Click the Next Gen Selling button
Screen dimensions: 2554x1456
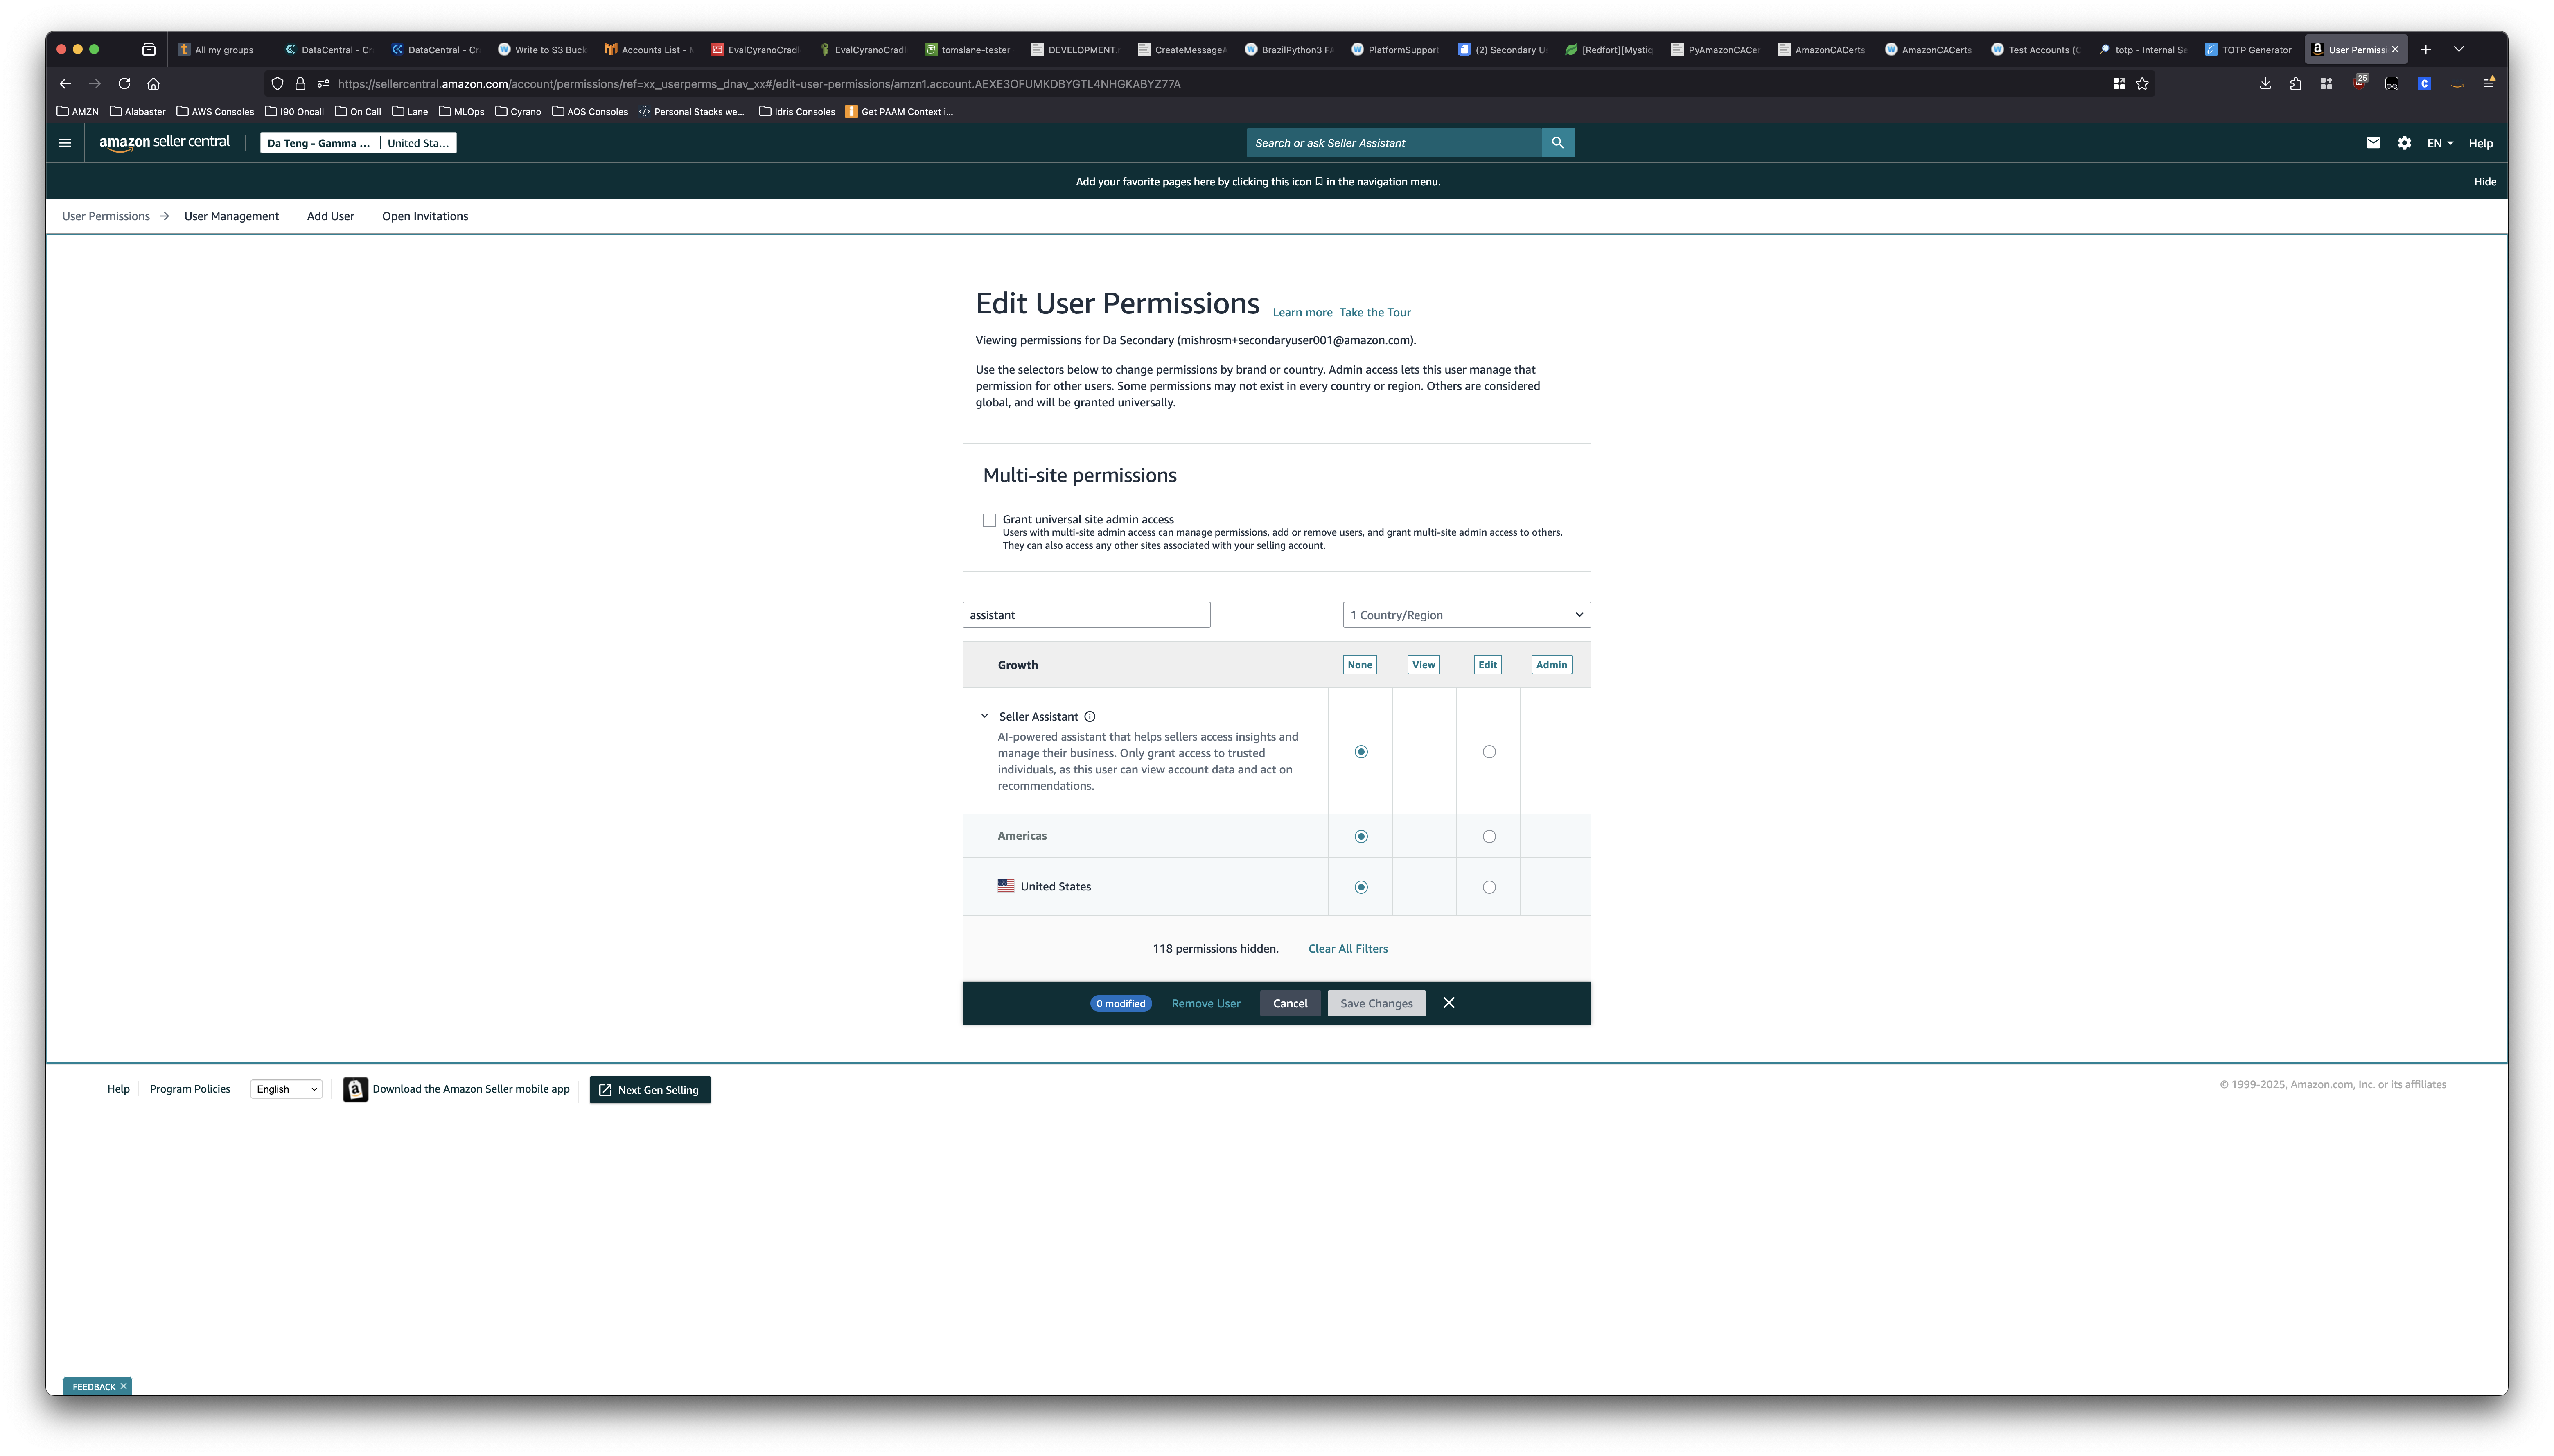[650, 1090]
